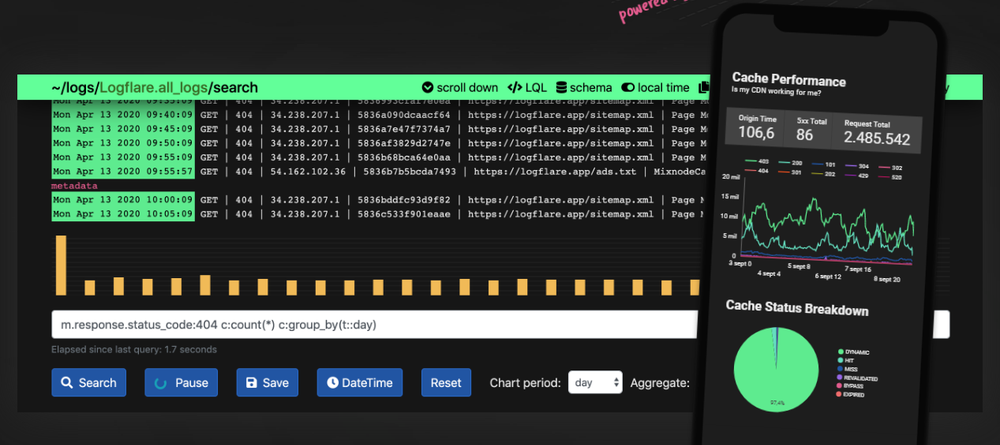1000x445 pixels.
Task: Click the REVALIDATED legend entry
Action: (x=858, y=378)
